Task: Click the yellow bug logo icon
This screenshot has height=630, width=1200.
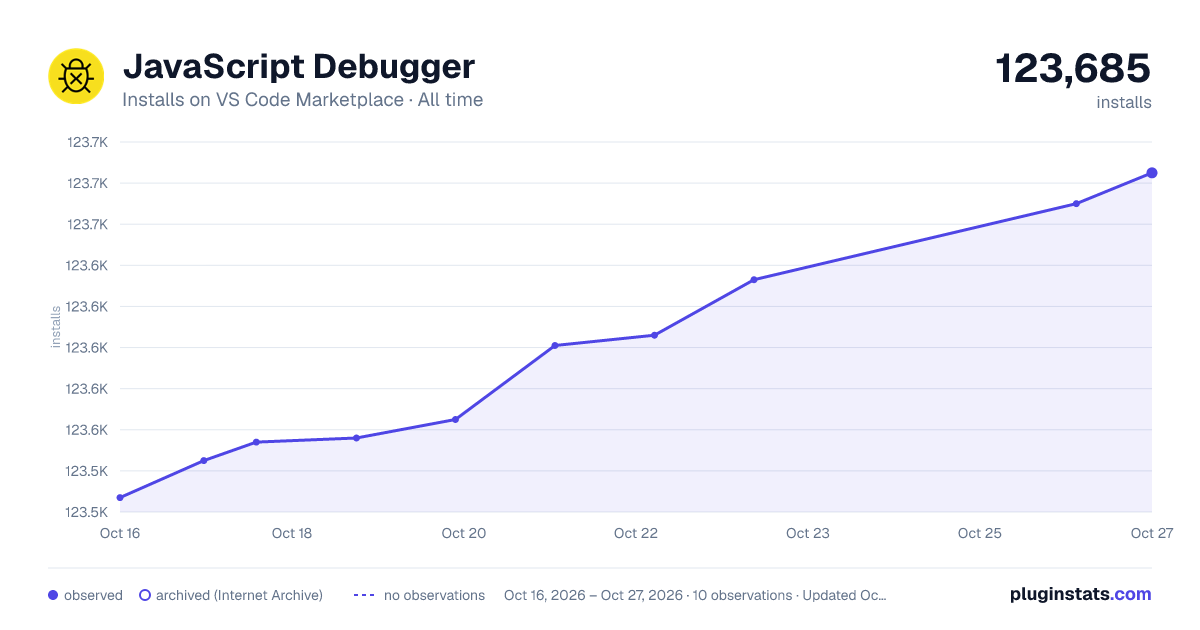Action: click(x=76, y=76)
